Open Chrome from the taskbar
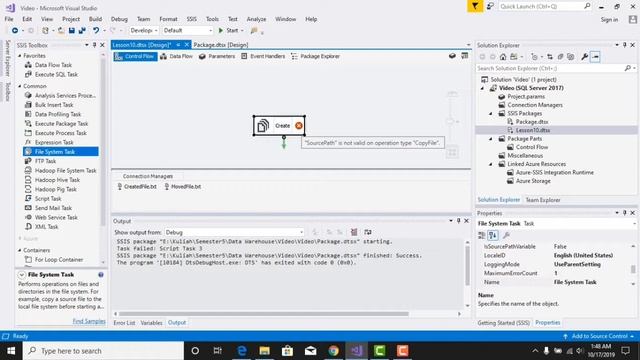 [x=333, y=351]
